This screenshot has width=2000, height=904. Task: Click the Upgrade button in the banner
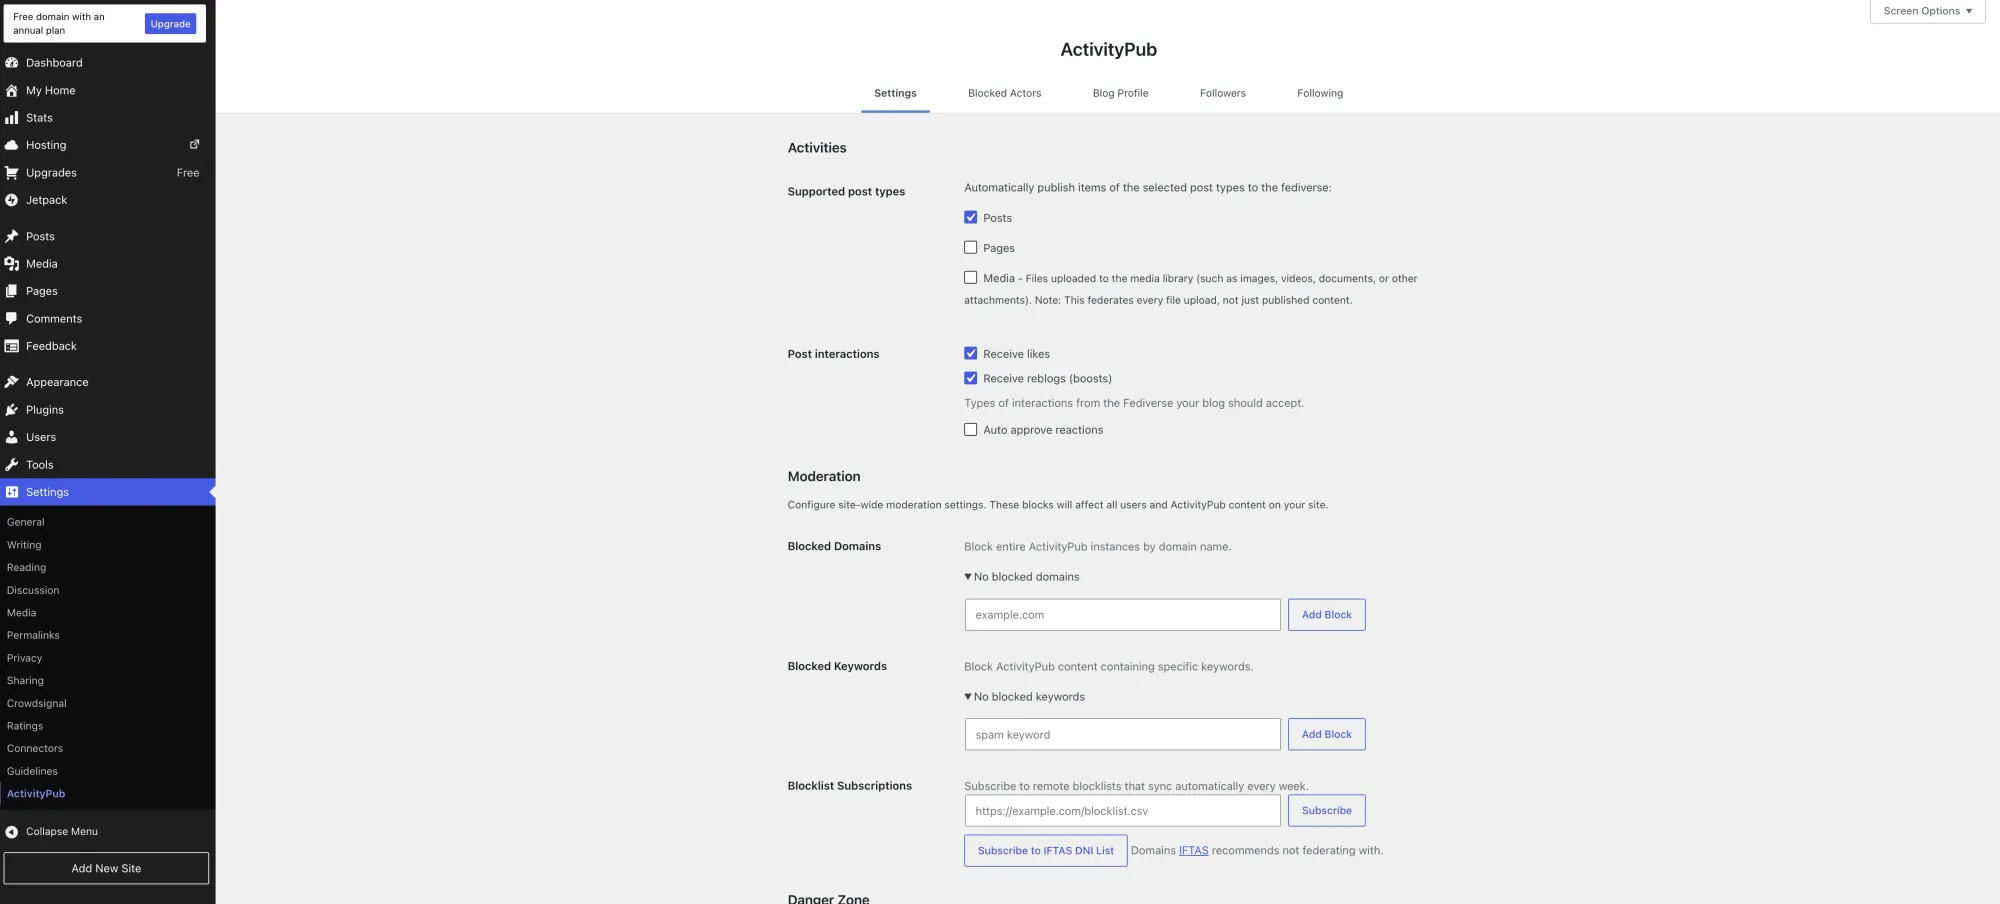click(x=170, y=24)
